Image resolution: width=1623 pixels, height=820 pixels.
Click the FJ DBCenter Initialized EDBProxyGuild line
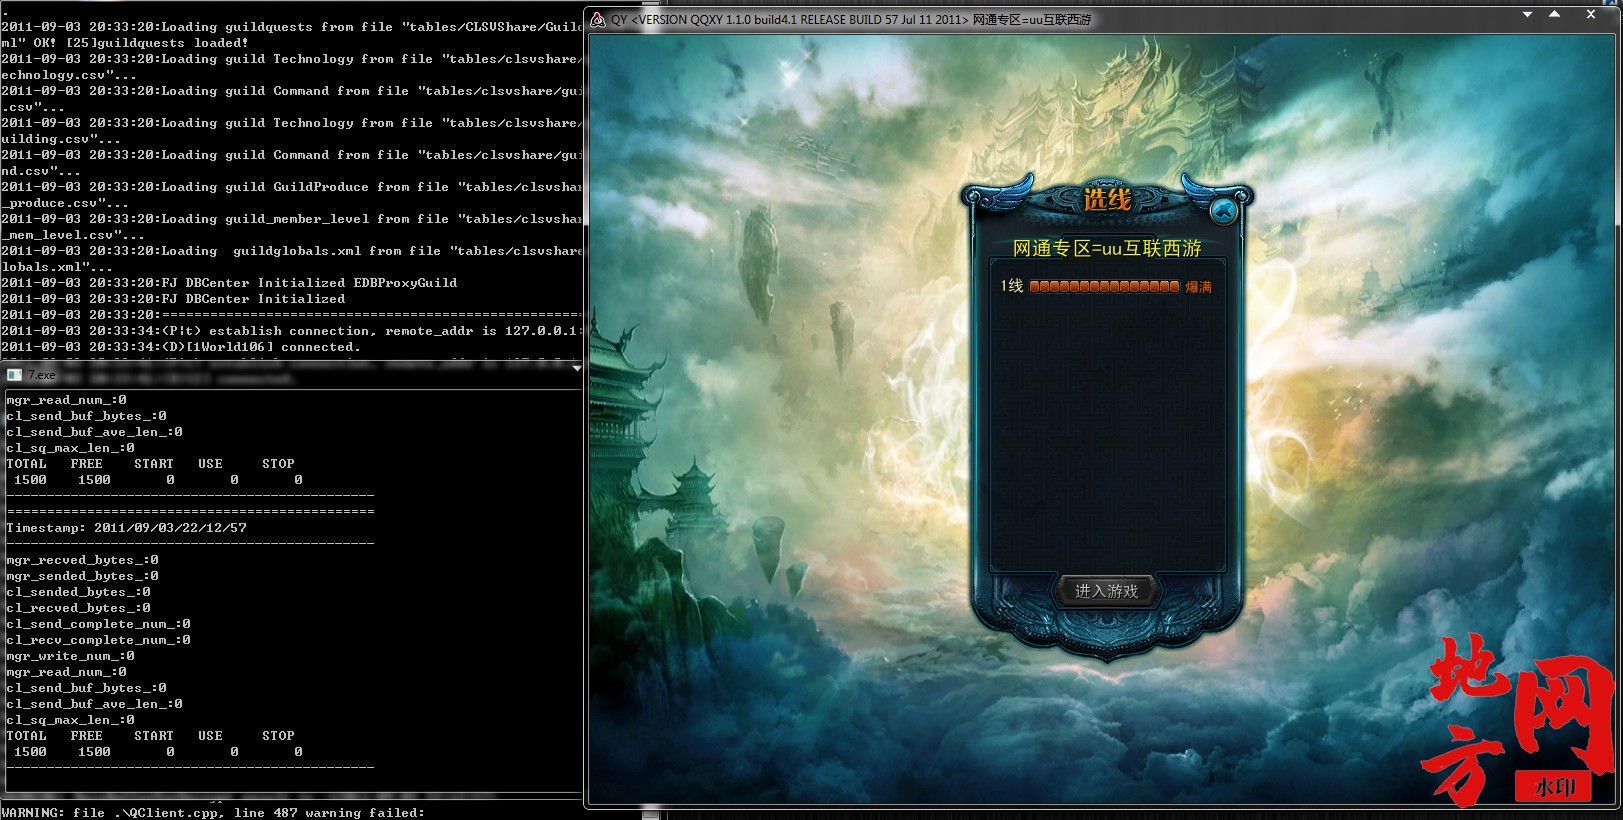[x=229, y=283]
